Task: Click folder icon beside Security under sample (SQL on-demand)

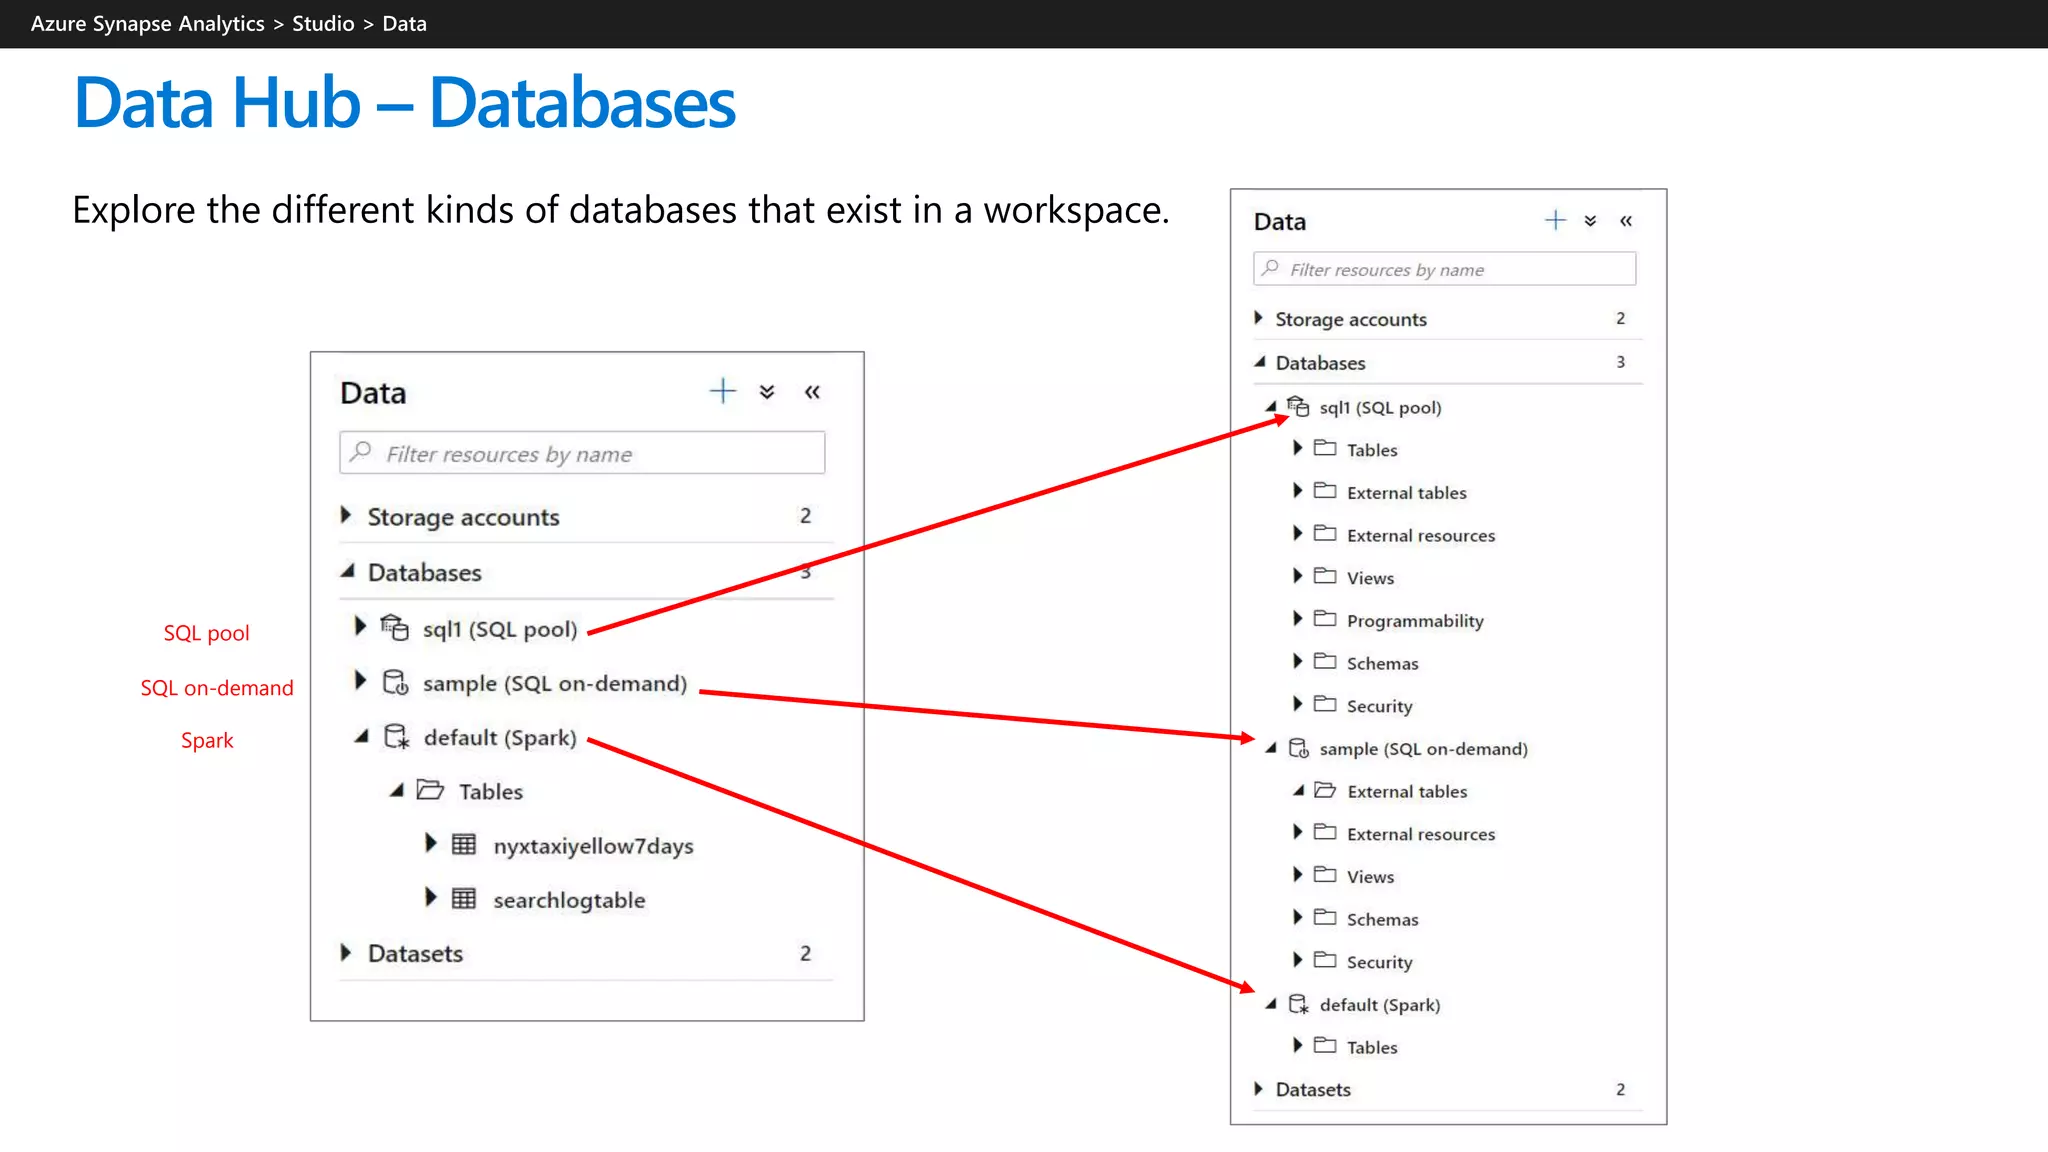Action: 1325,960
